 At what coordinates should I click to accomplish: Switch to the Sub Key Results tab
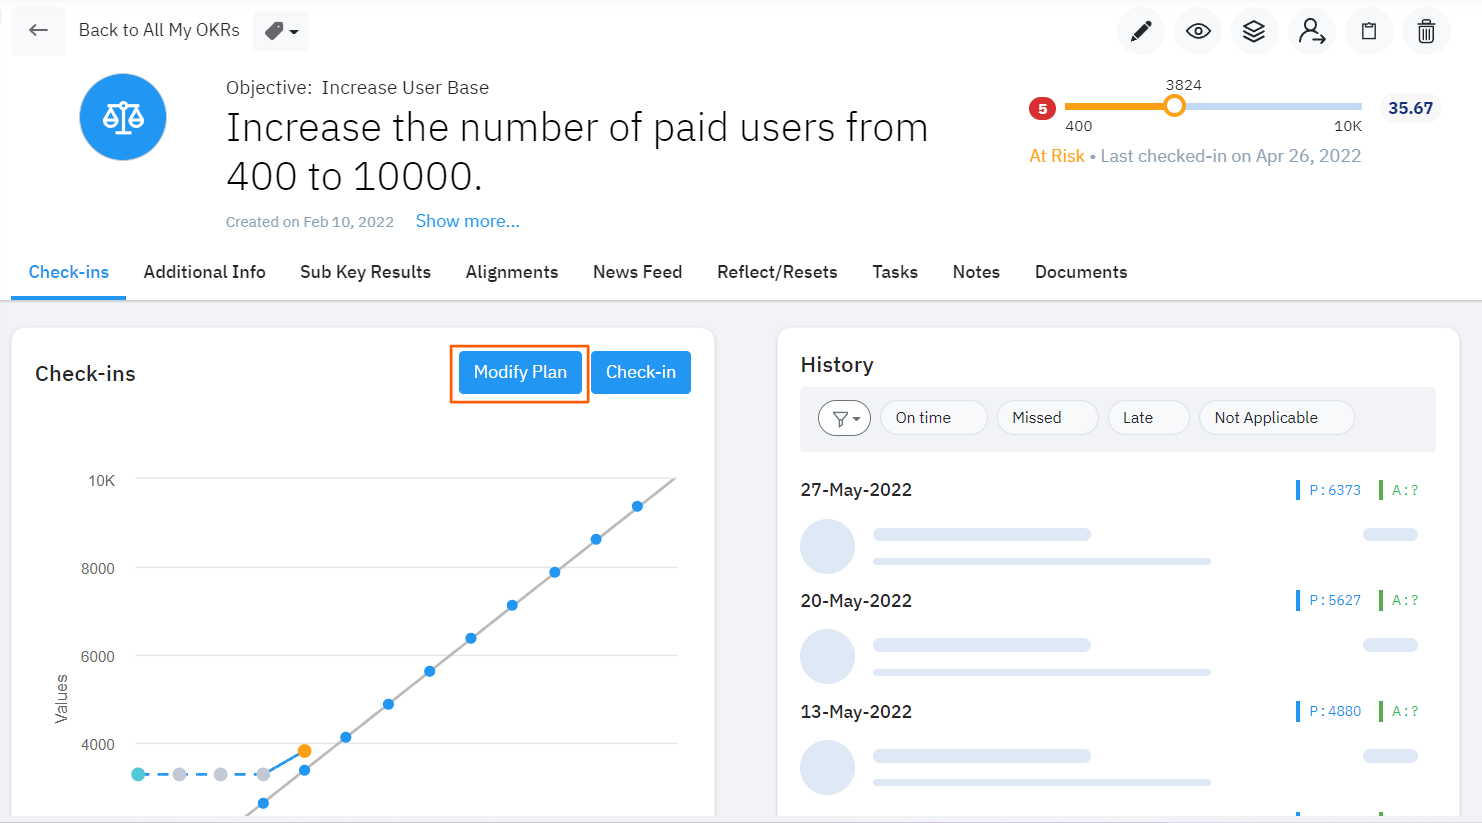[365, 272]
